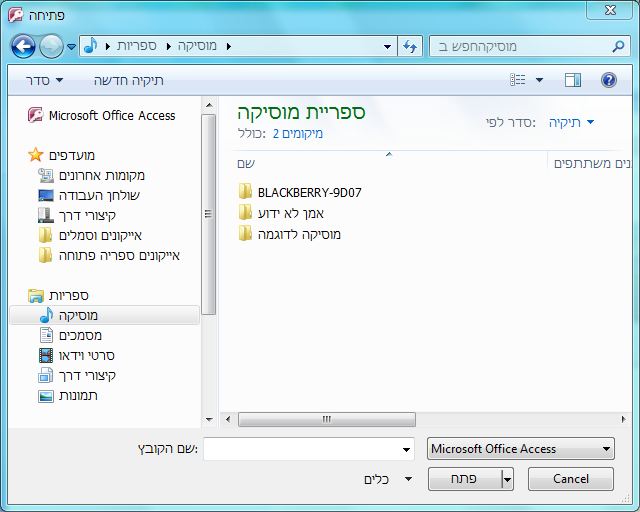Click the desktop monitor icon in favorites
640x512 pixels.
click(x=46, y=195)
